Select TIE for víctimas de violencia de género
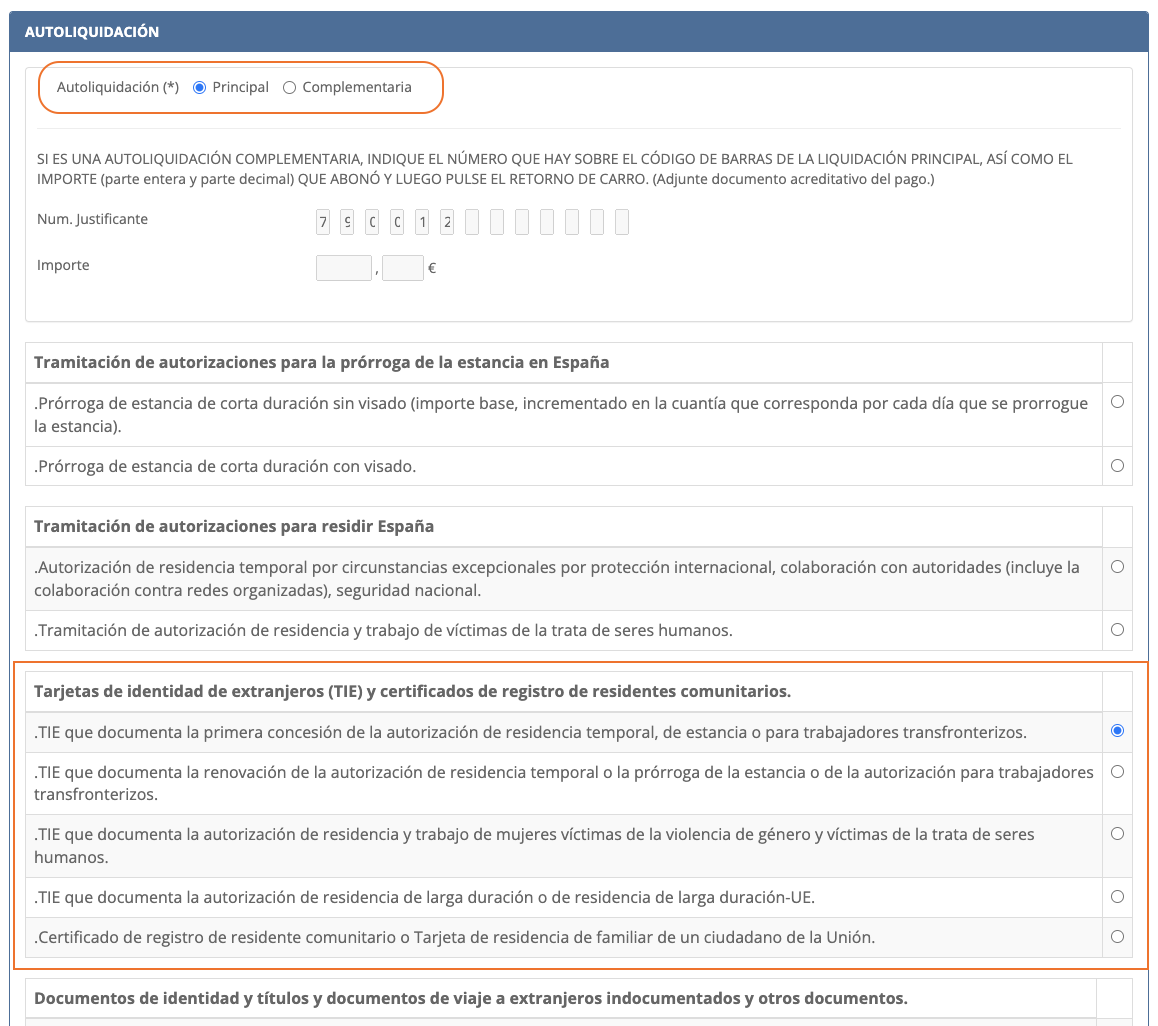1158x1026 pixels. [x=1117, y=834]
